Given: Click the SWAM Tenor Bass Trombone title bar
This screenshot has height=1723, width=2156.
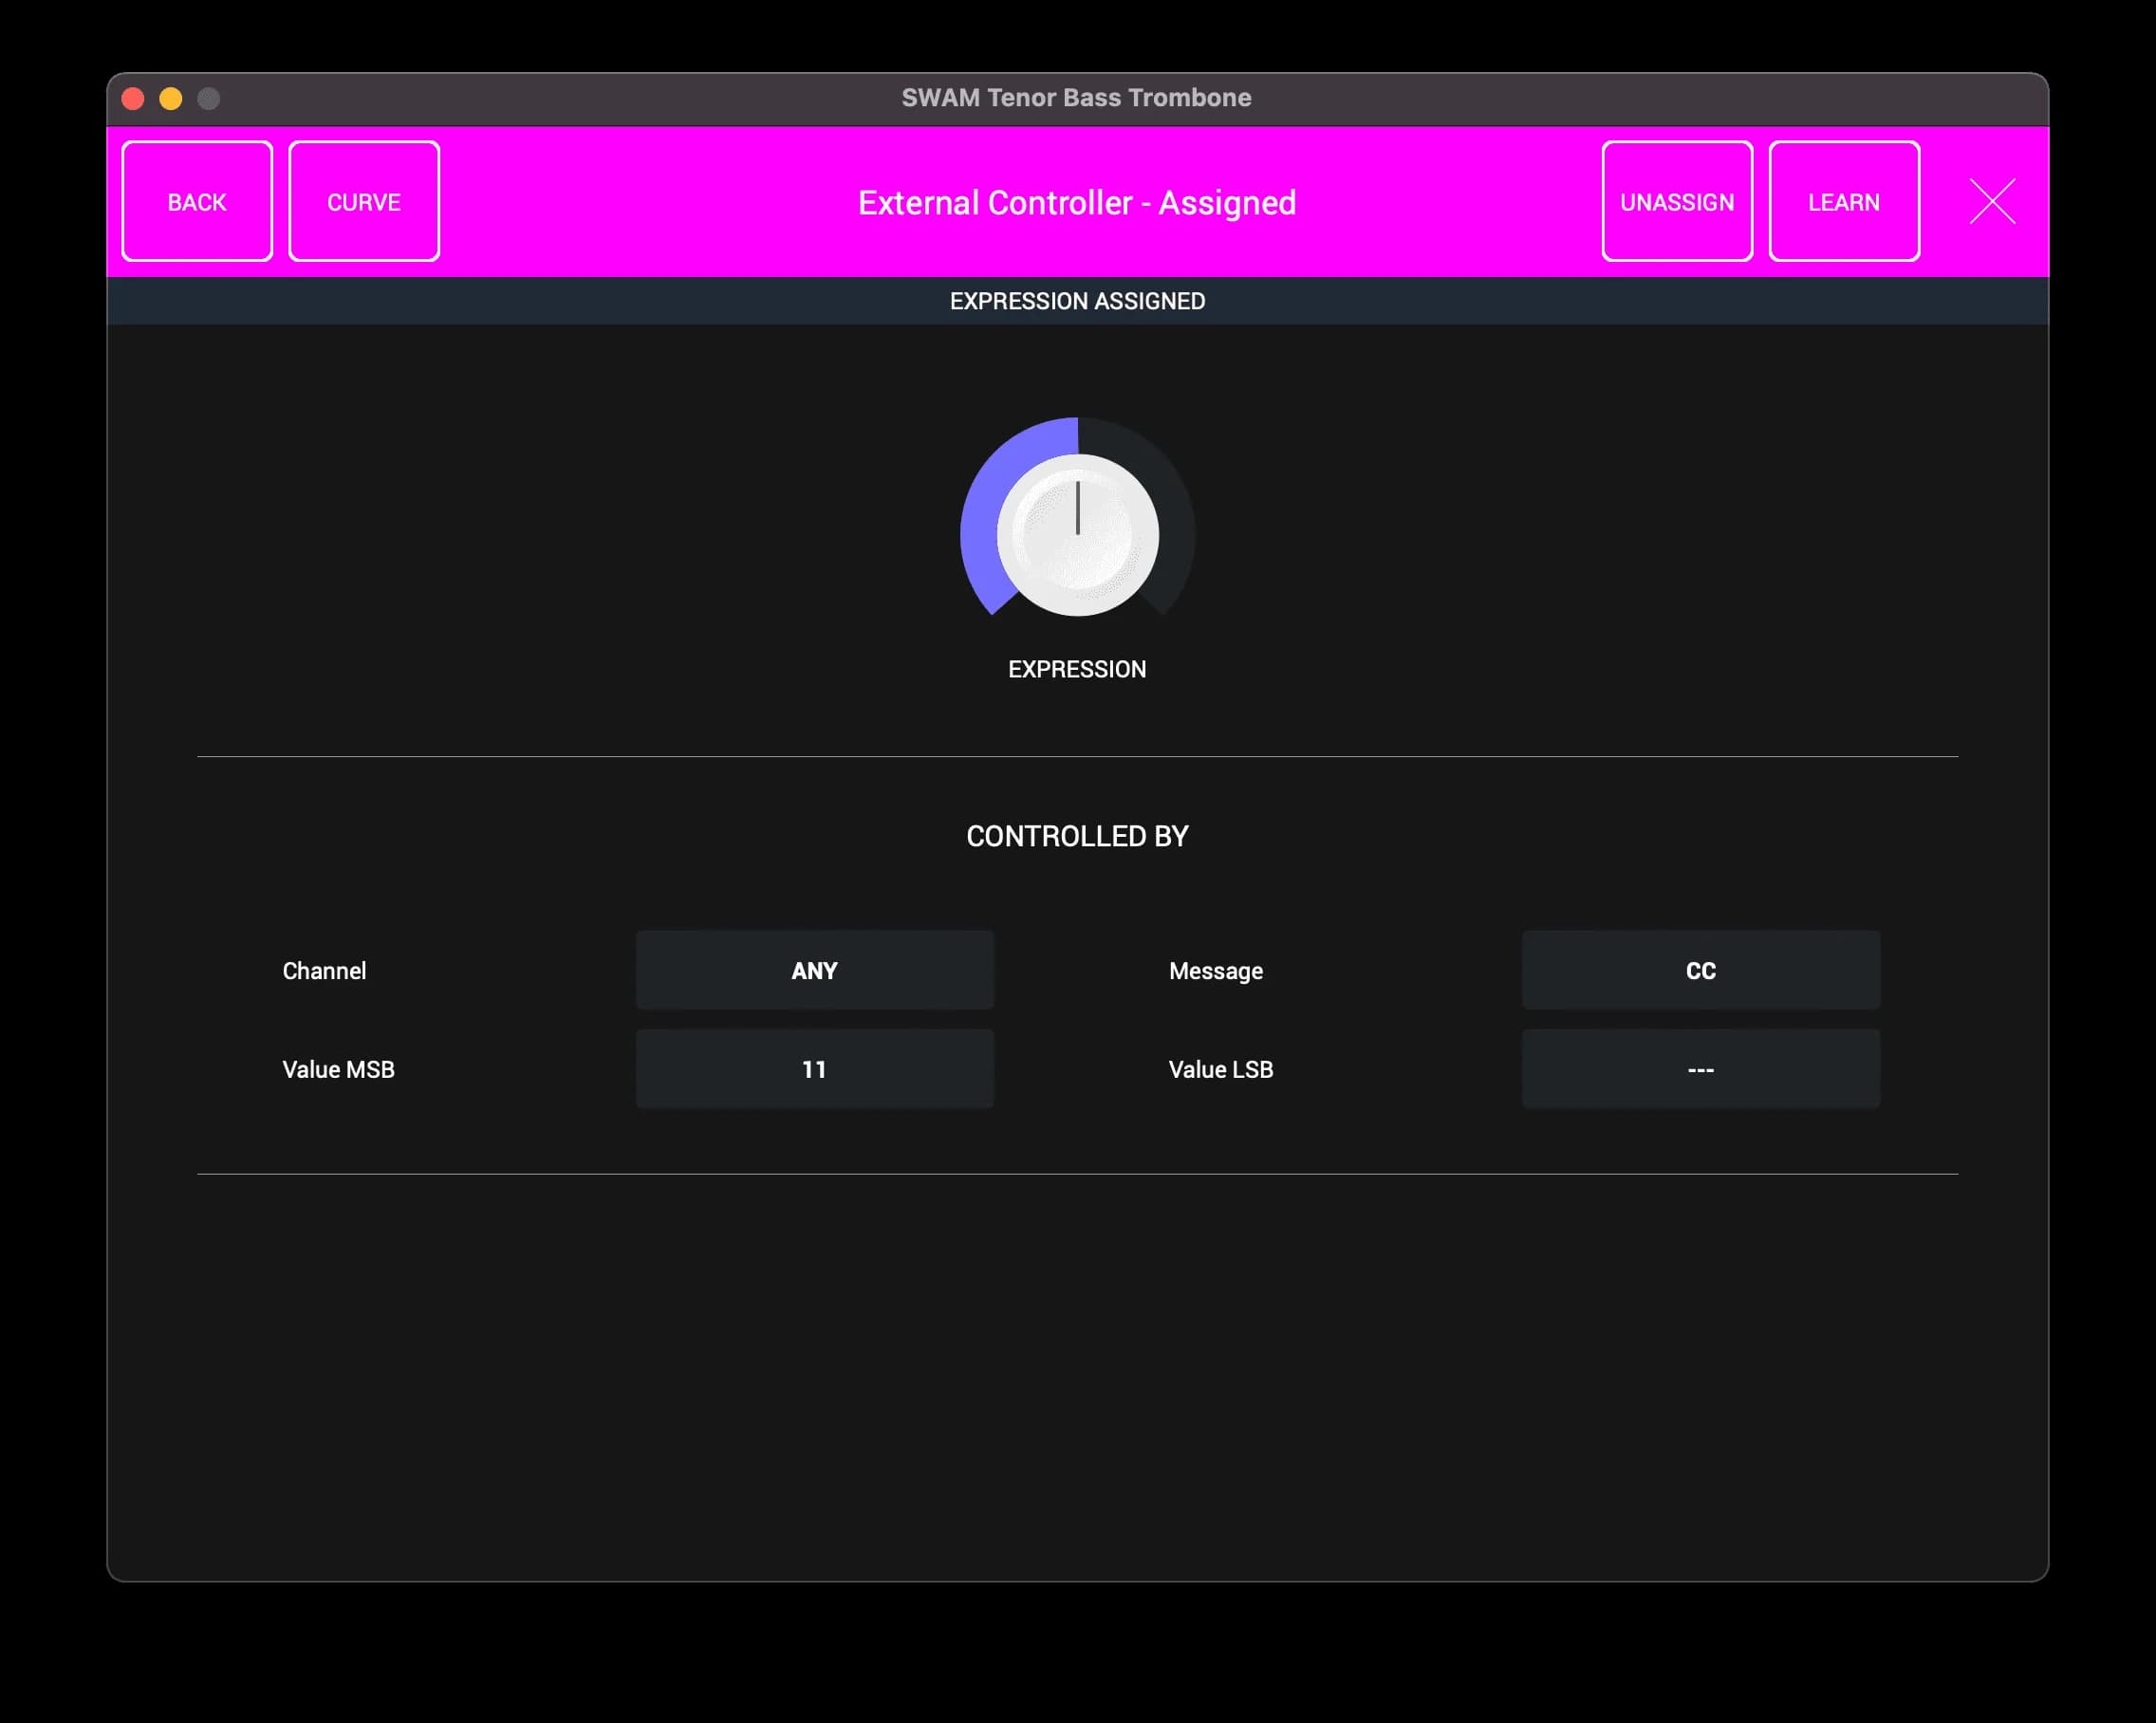Looking at the screenshot, I should pyautogui.click(x=1076, y=98).
